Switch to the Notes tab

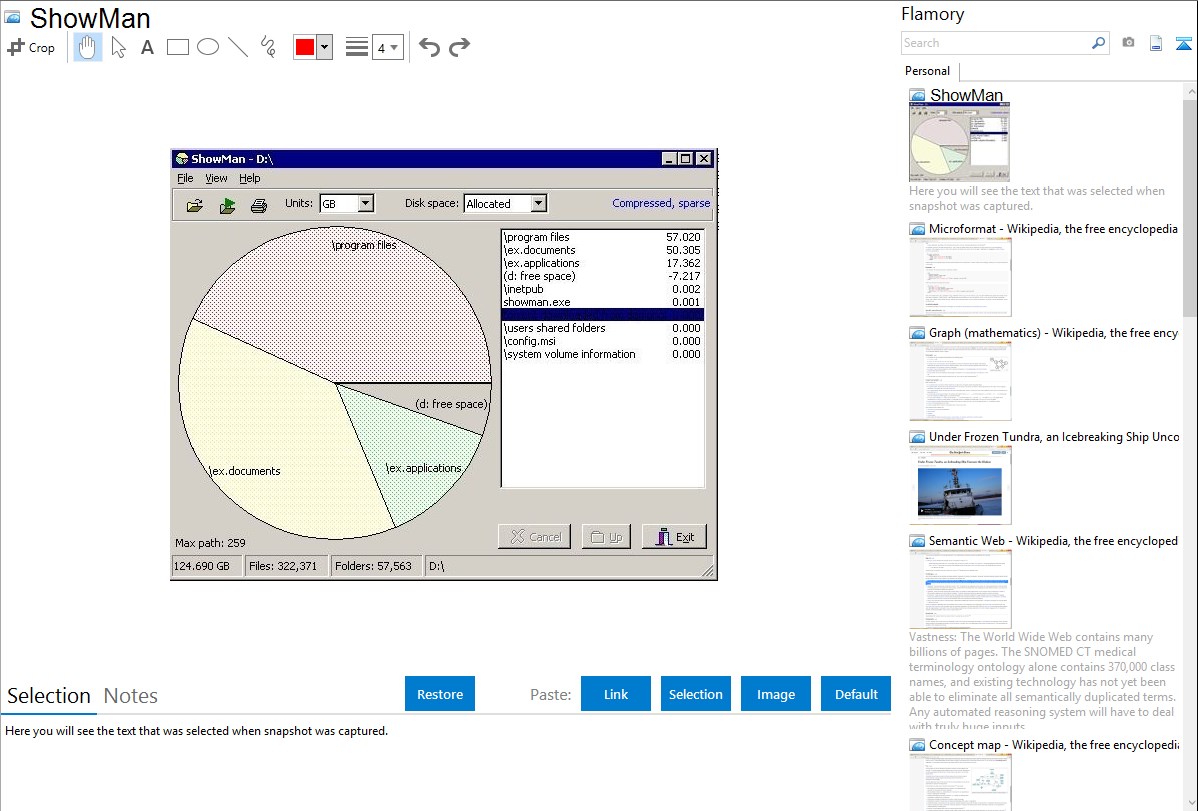(131, 696)
